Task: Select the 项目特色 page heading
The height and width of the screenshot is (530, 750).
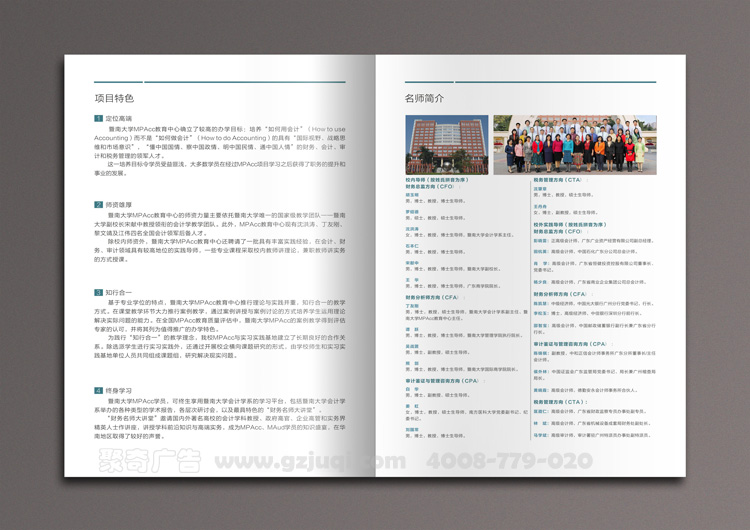Action: (x=113, y=98)
